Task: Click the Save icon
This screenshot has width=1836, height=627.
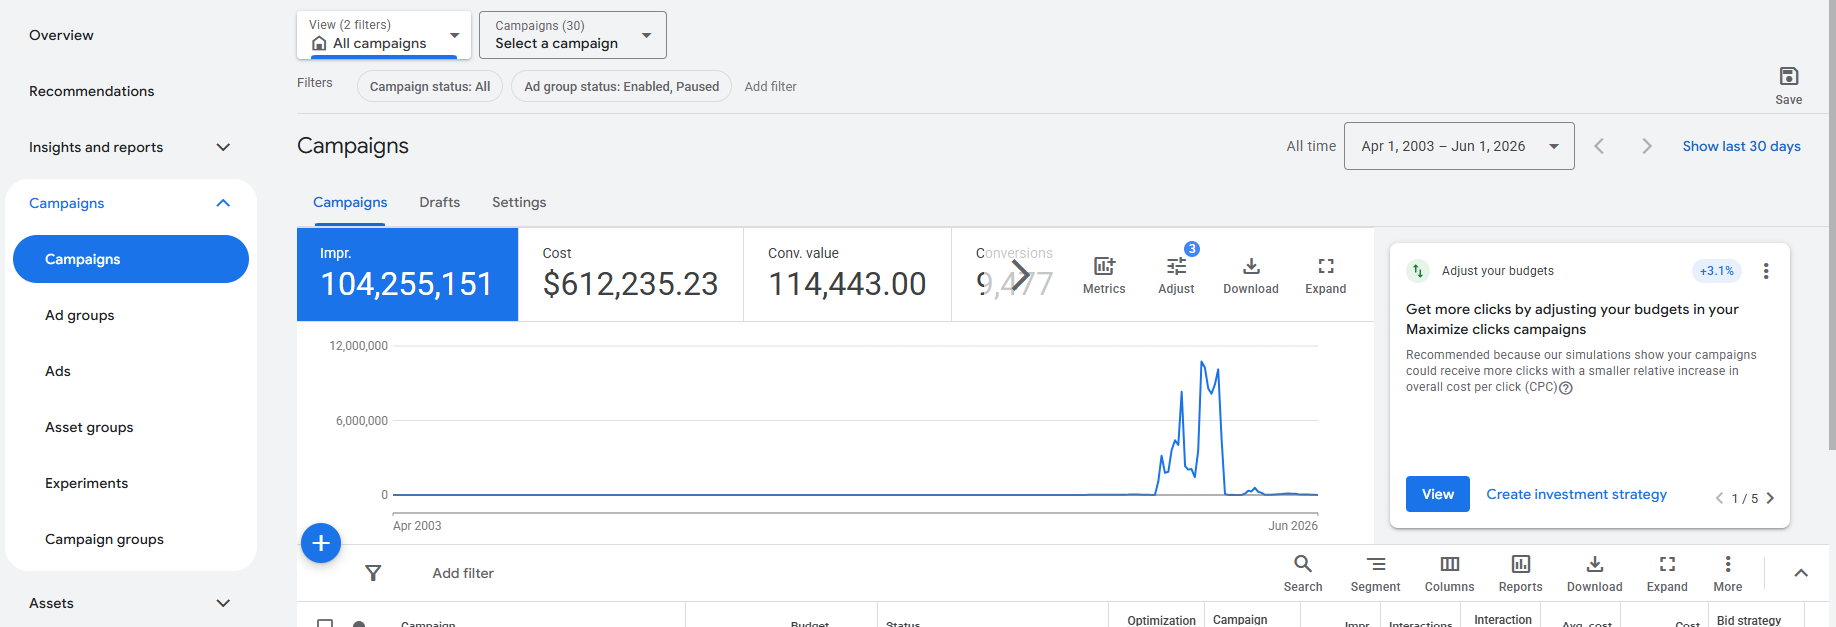Action: (1788, 76)
